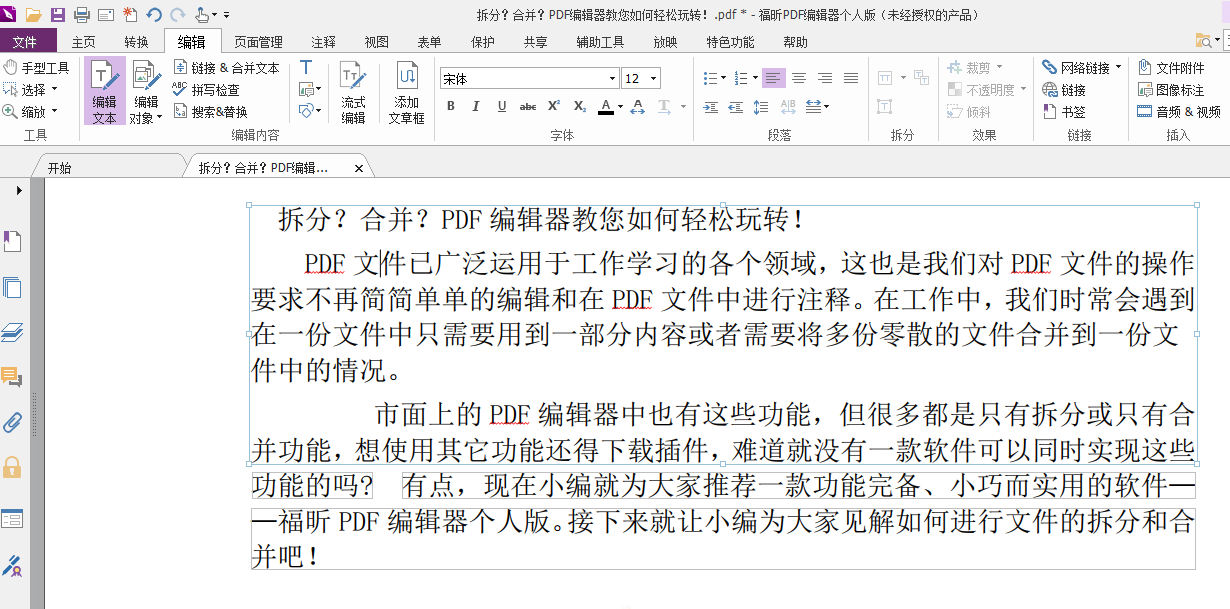Click the Edit Object (编辑对象) tool
Viewport: 1230px width, 609px height.
146,90
